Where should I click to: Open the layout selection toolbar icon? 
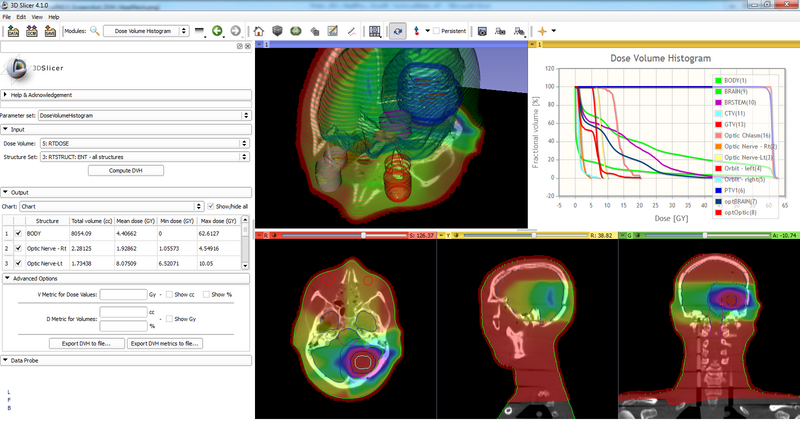[x=374, y=31]
